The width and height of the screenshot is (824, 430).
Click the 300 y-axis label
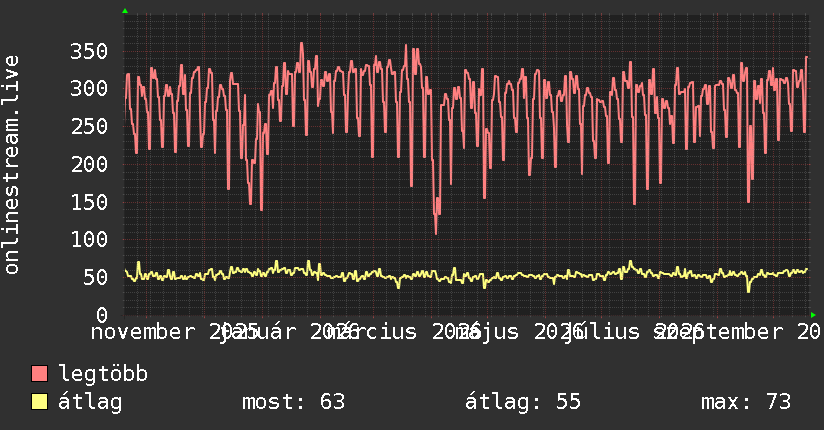pos(89,88)
